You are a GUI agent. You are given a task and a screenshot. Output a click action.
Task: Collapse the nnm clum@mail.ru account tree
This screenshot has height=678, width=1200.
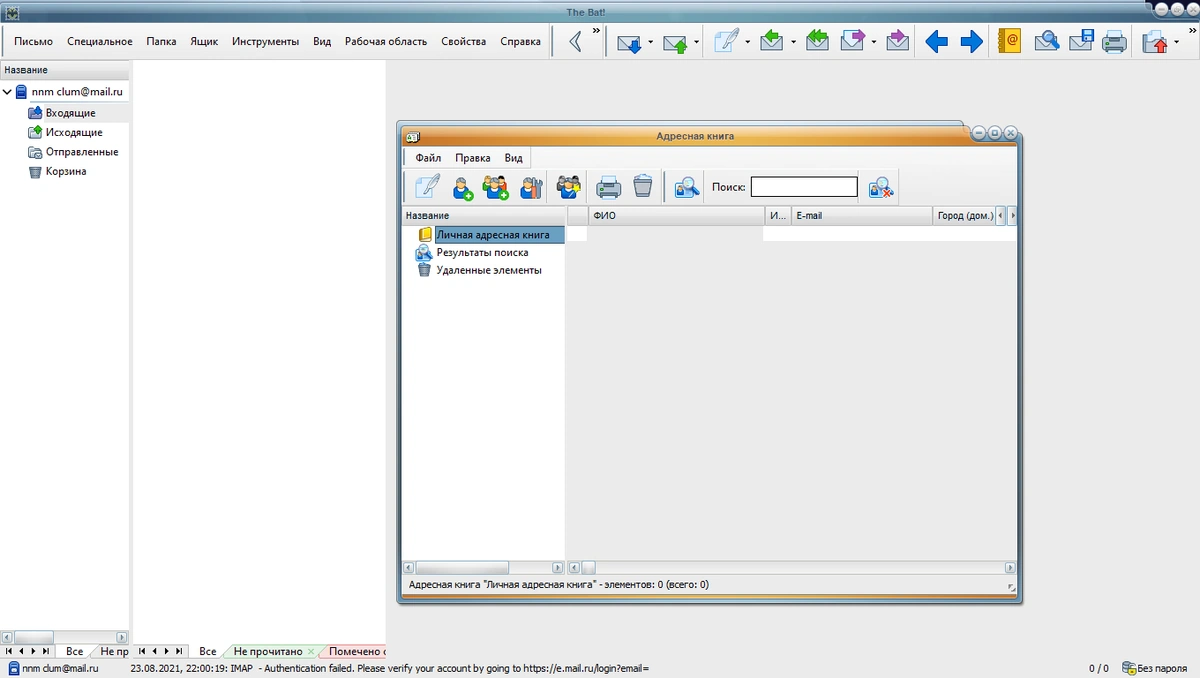[x=8, y=92]
